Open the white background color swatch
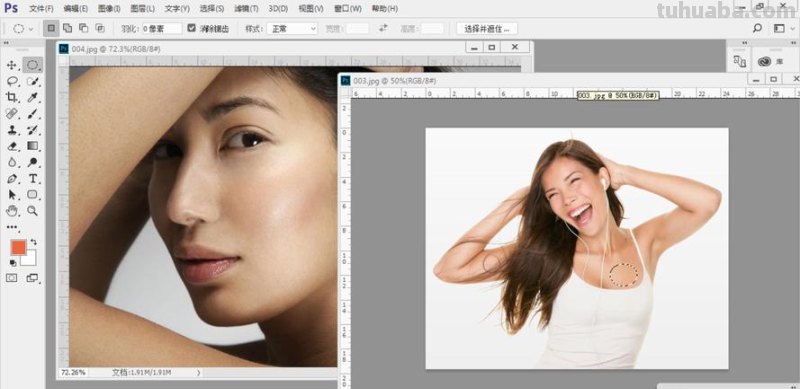The width and height of the screenshot is (800, 389). point(32,260)
